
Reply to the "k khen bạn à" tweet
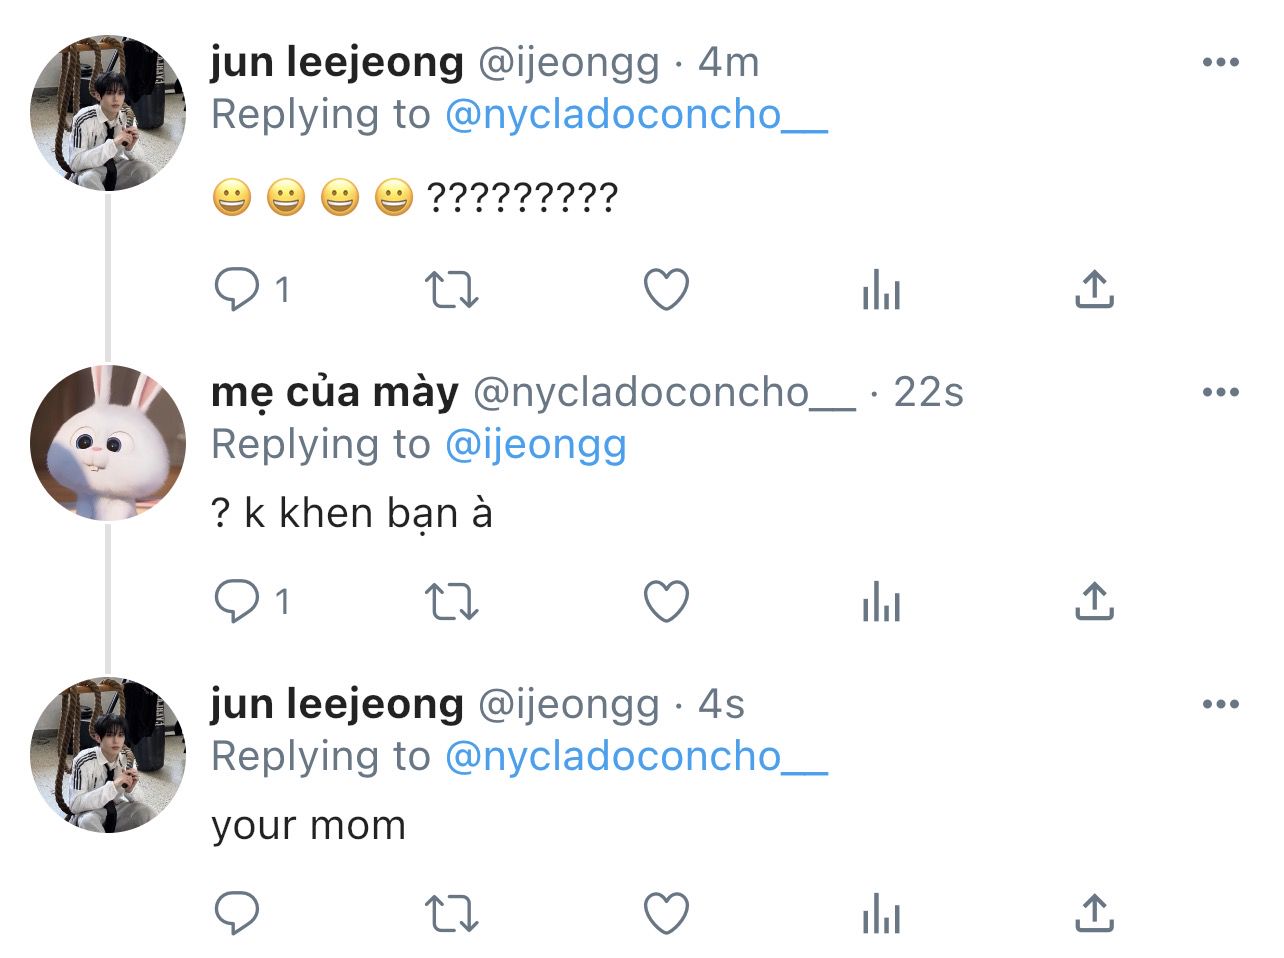point(237,602)
